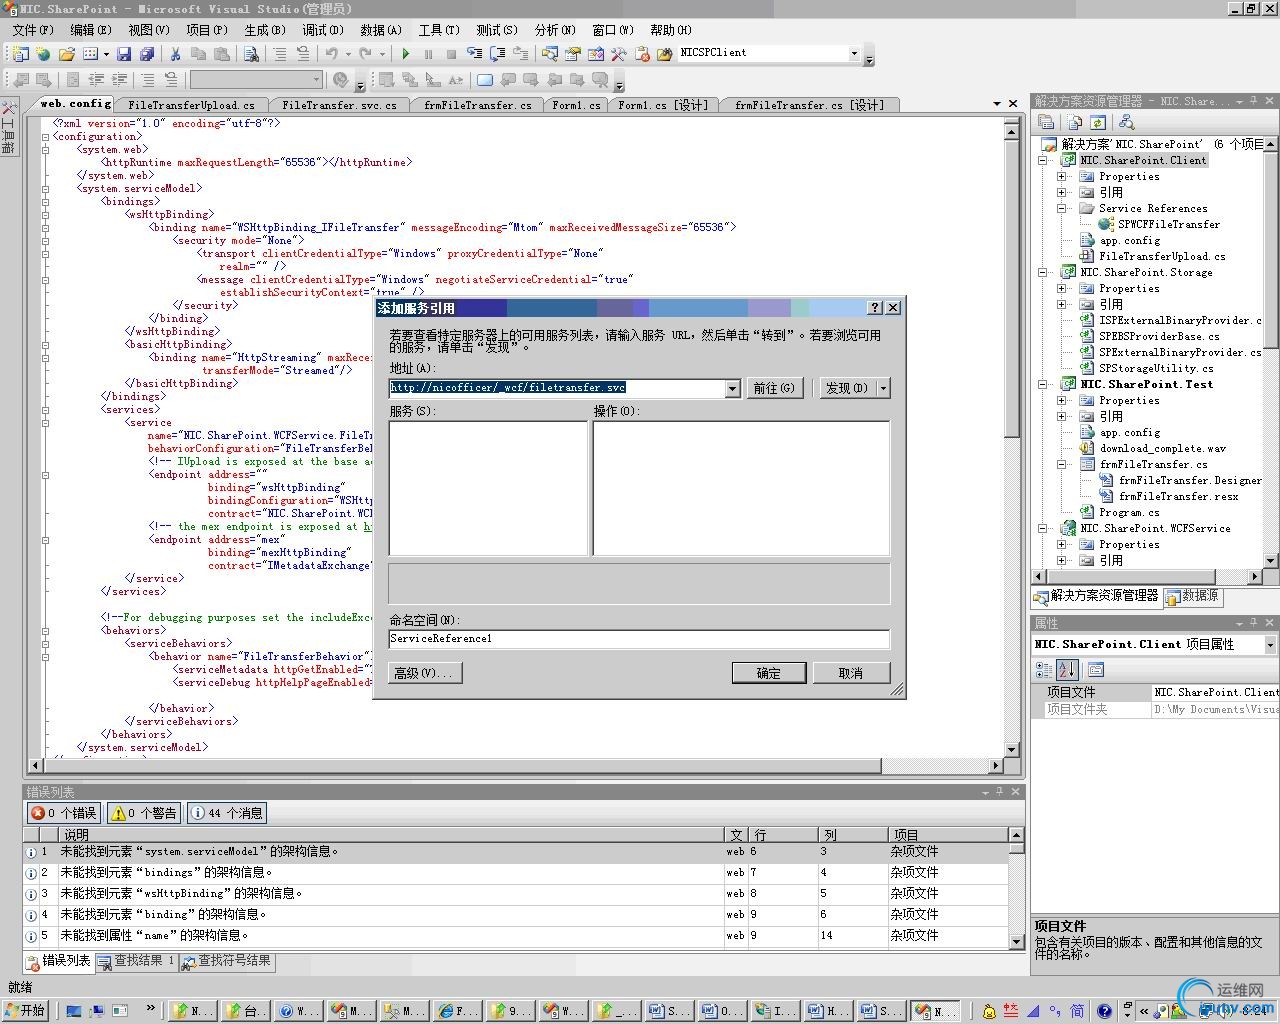Collapse the Service References folder

(x=1062, y=208)
